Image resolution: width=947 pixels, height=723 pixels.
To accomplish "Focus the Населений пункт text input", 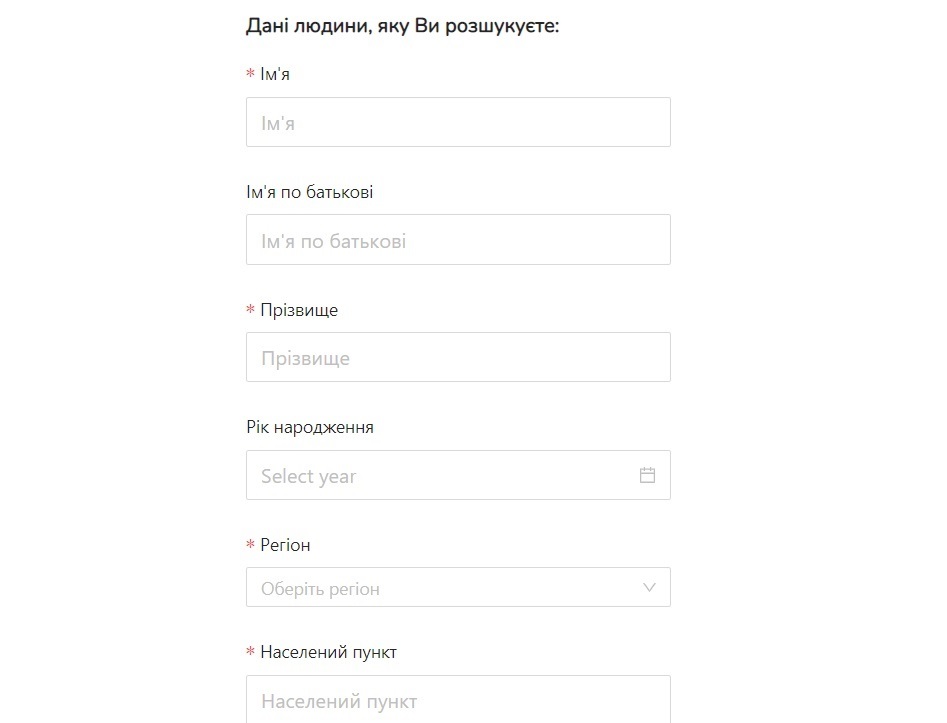I will [x=458, y=699].
